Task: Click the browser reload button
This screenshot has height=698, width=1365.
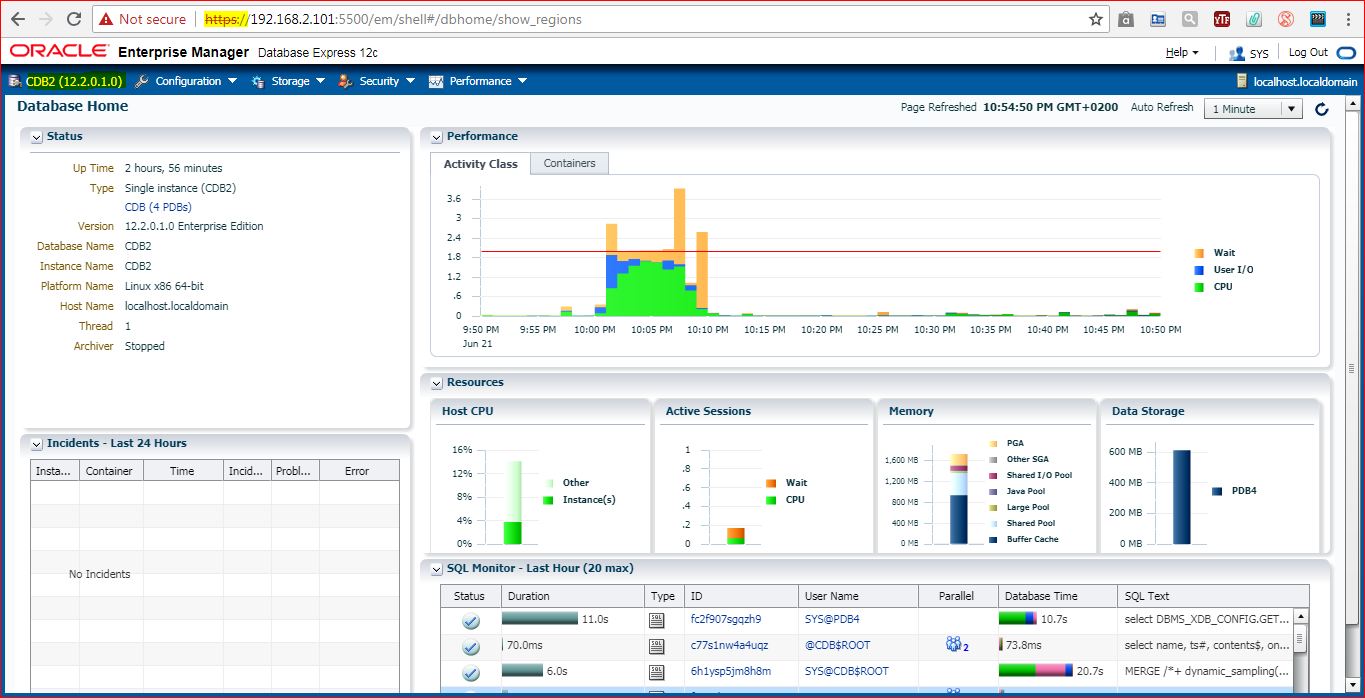Action: pos(74,19)
